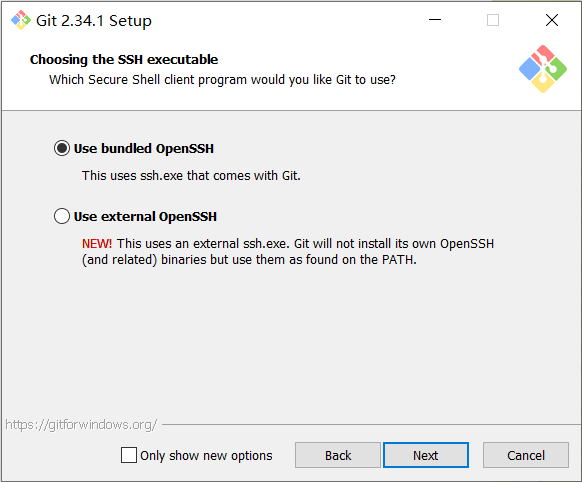The height and width of the screenshot is (482, 582).
Task: Open the https://gitforwindows.org/ link
Action: point(81,424)
